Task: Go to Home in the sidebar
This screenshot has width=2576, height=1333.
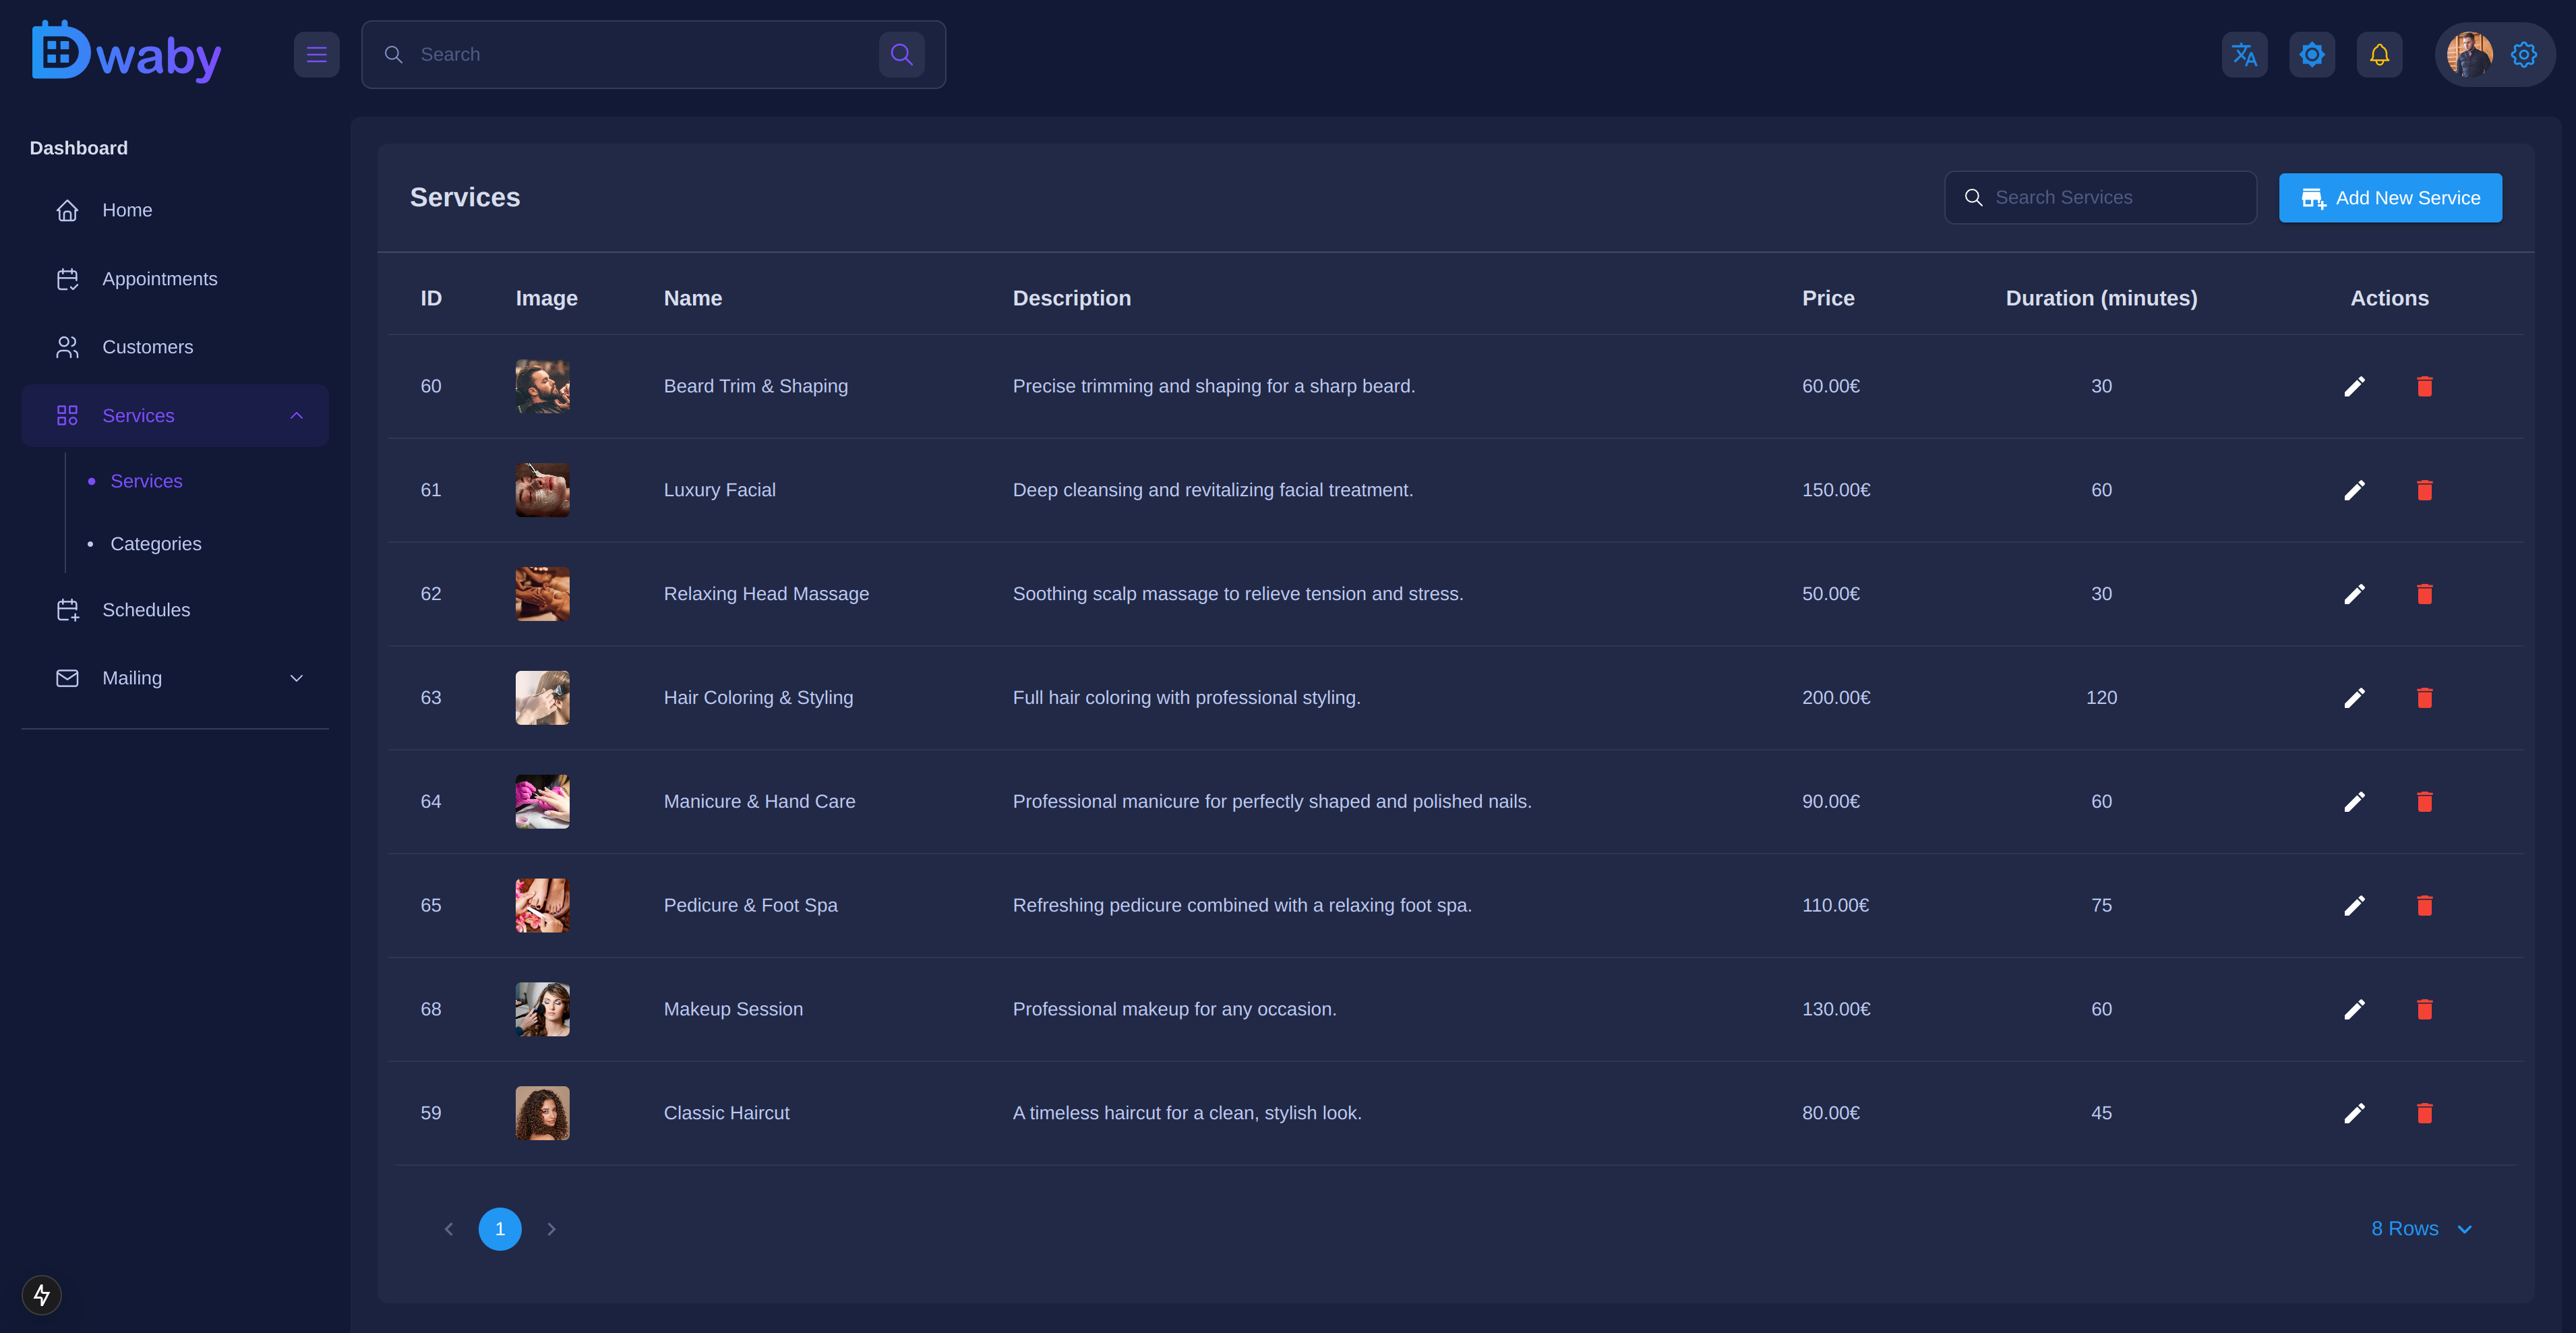Action: coord(127,209)
